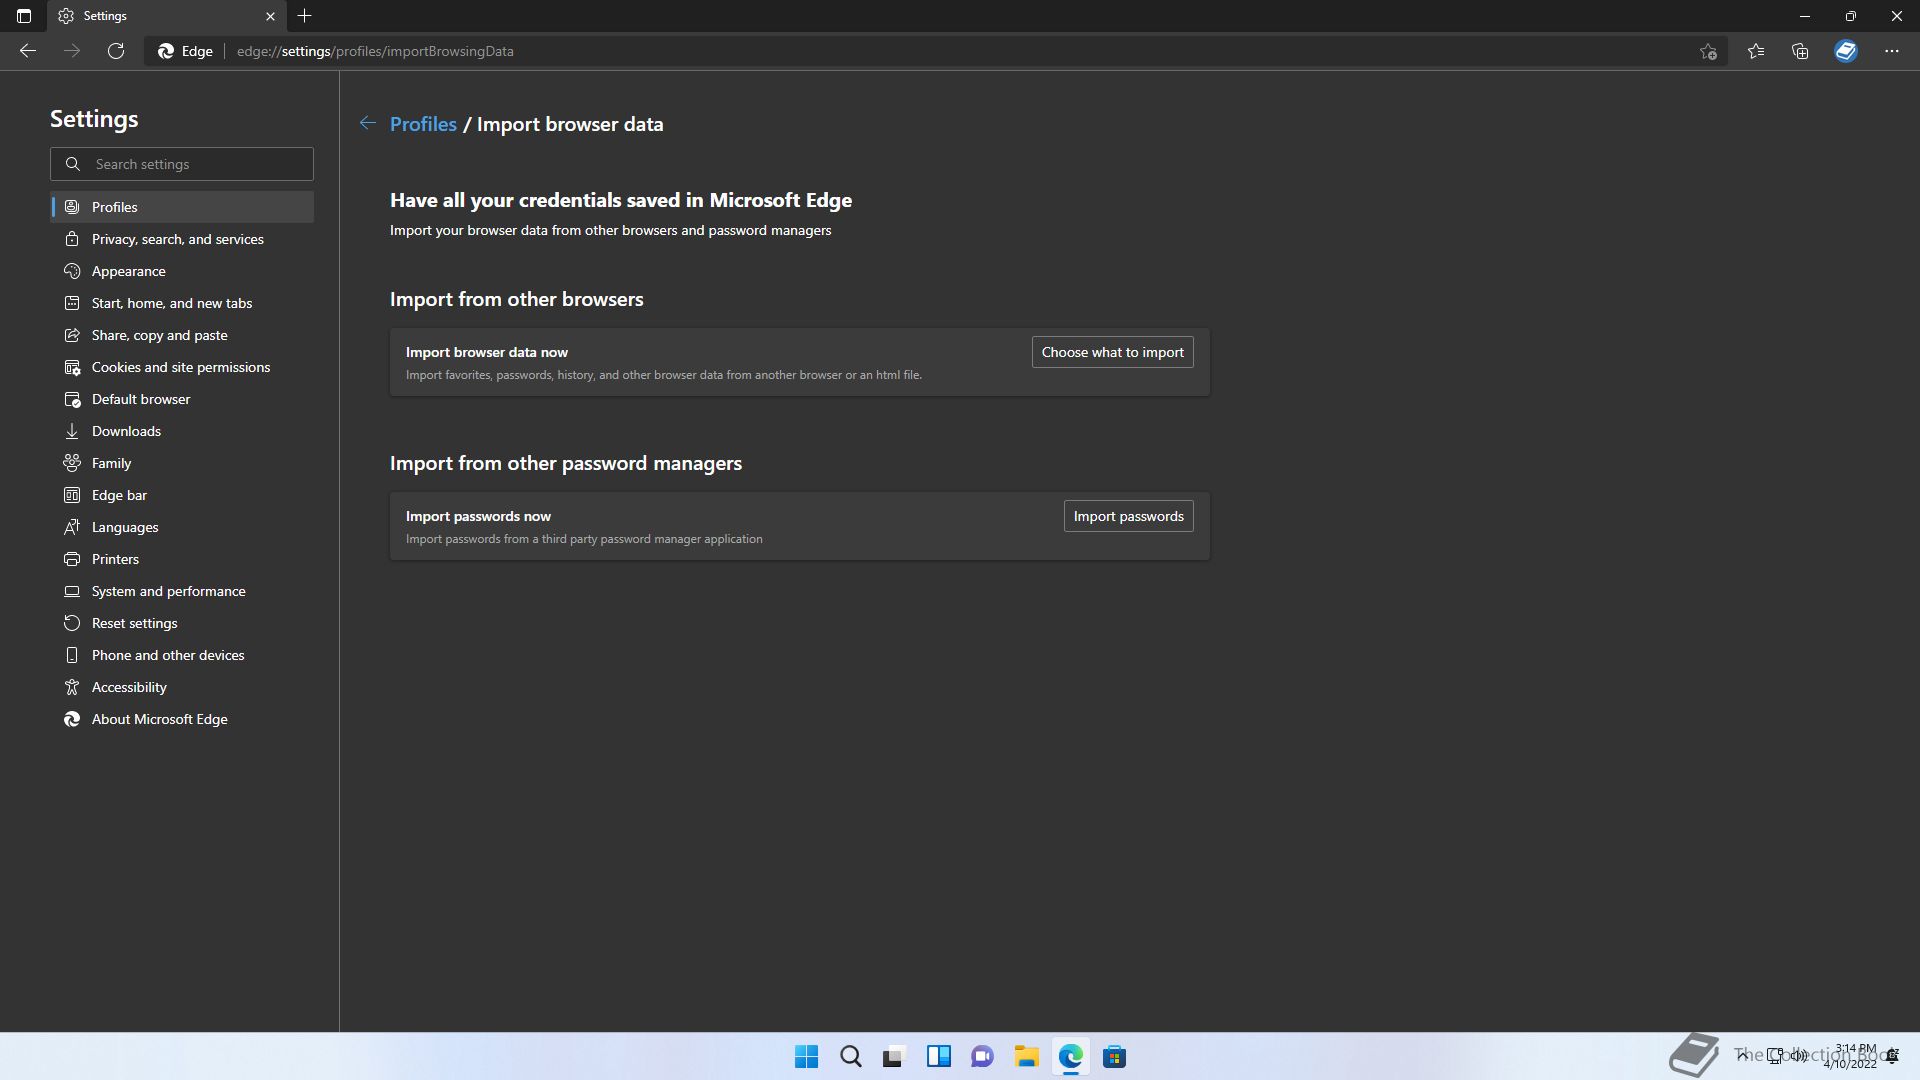Open Widgets from taskbar
1920x1080 pixels.
click(x=938, y=1056)
